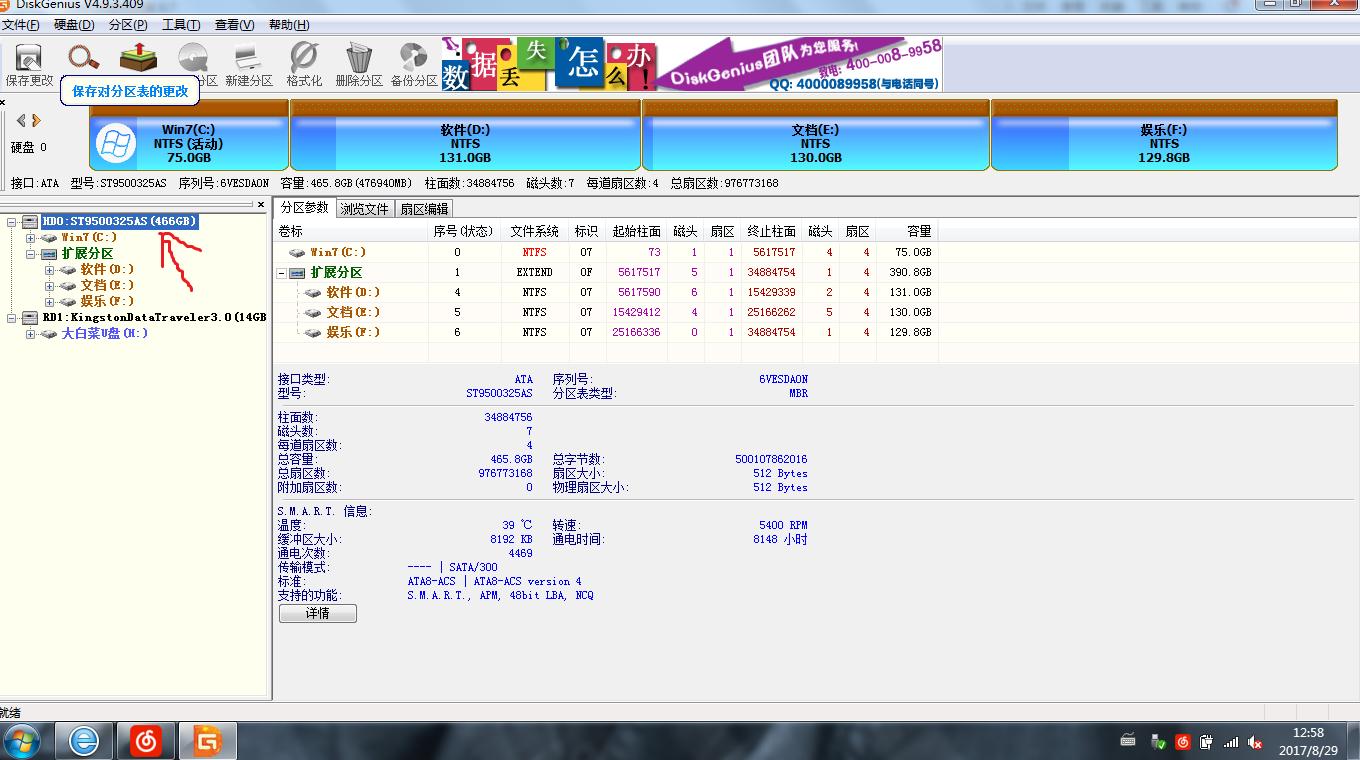Image resolution: width=1360 pixels, height=760 pixels.
Task: Select the 文档(E:) row in partition table
Action: point(606,313)
